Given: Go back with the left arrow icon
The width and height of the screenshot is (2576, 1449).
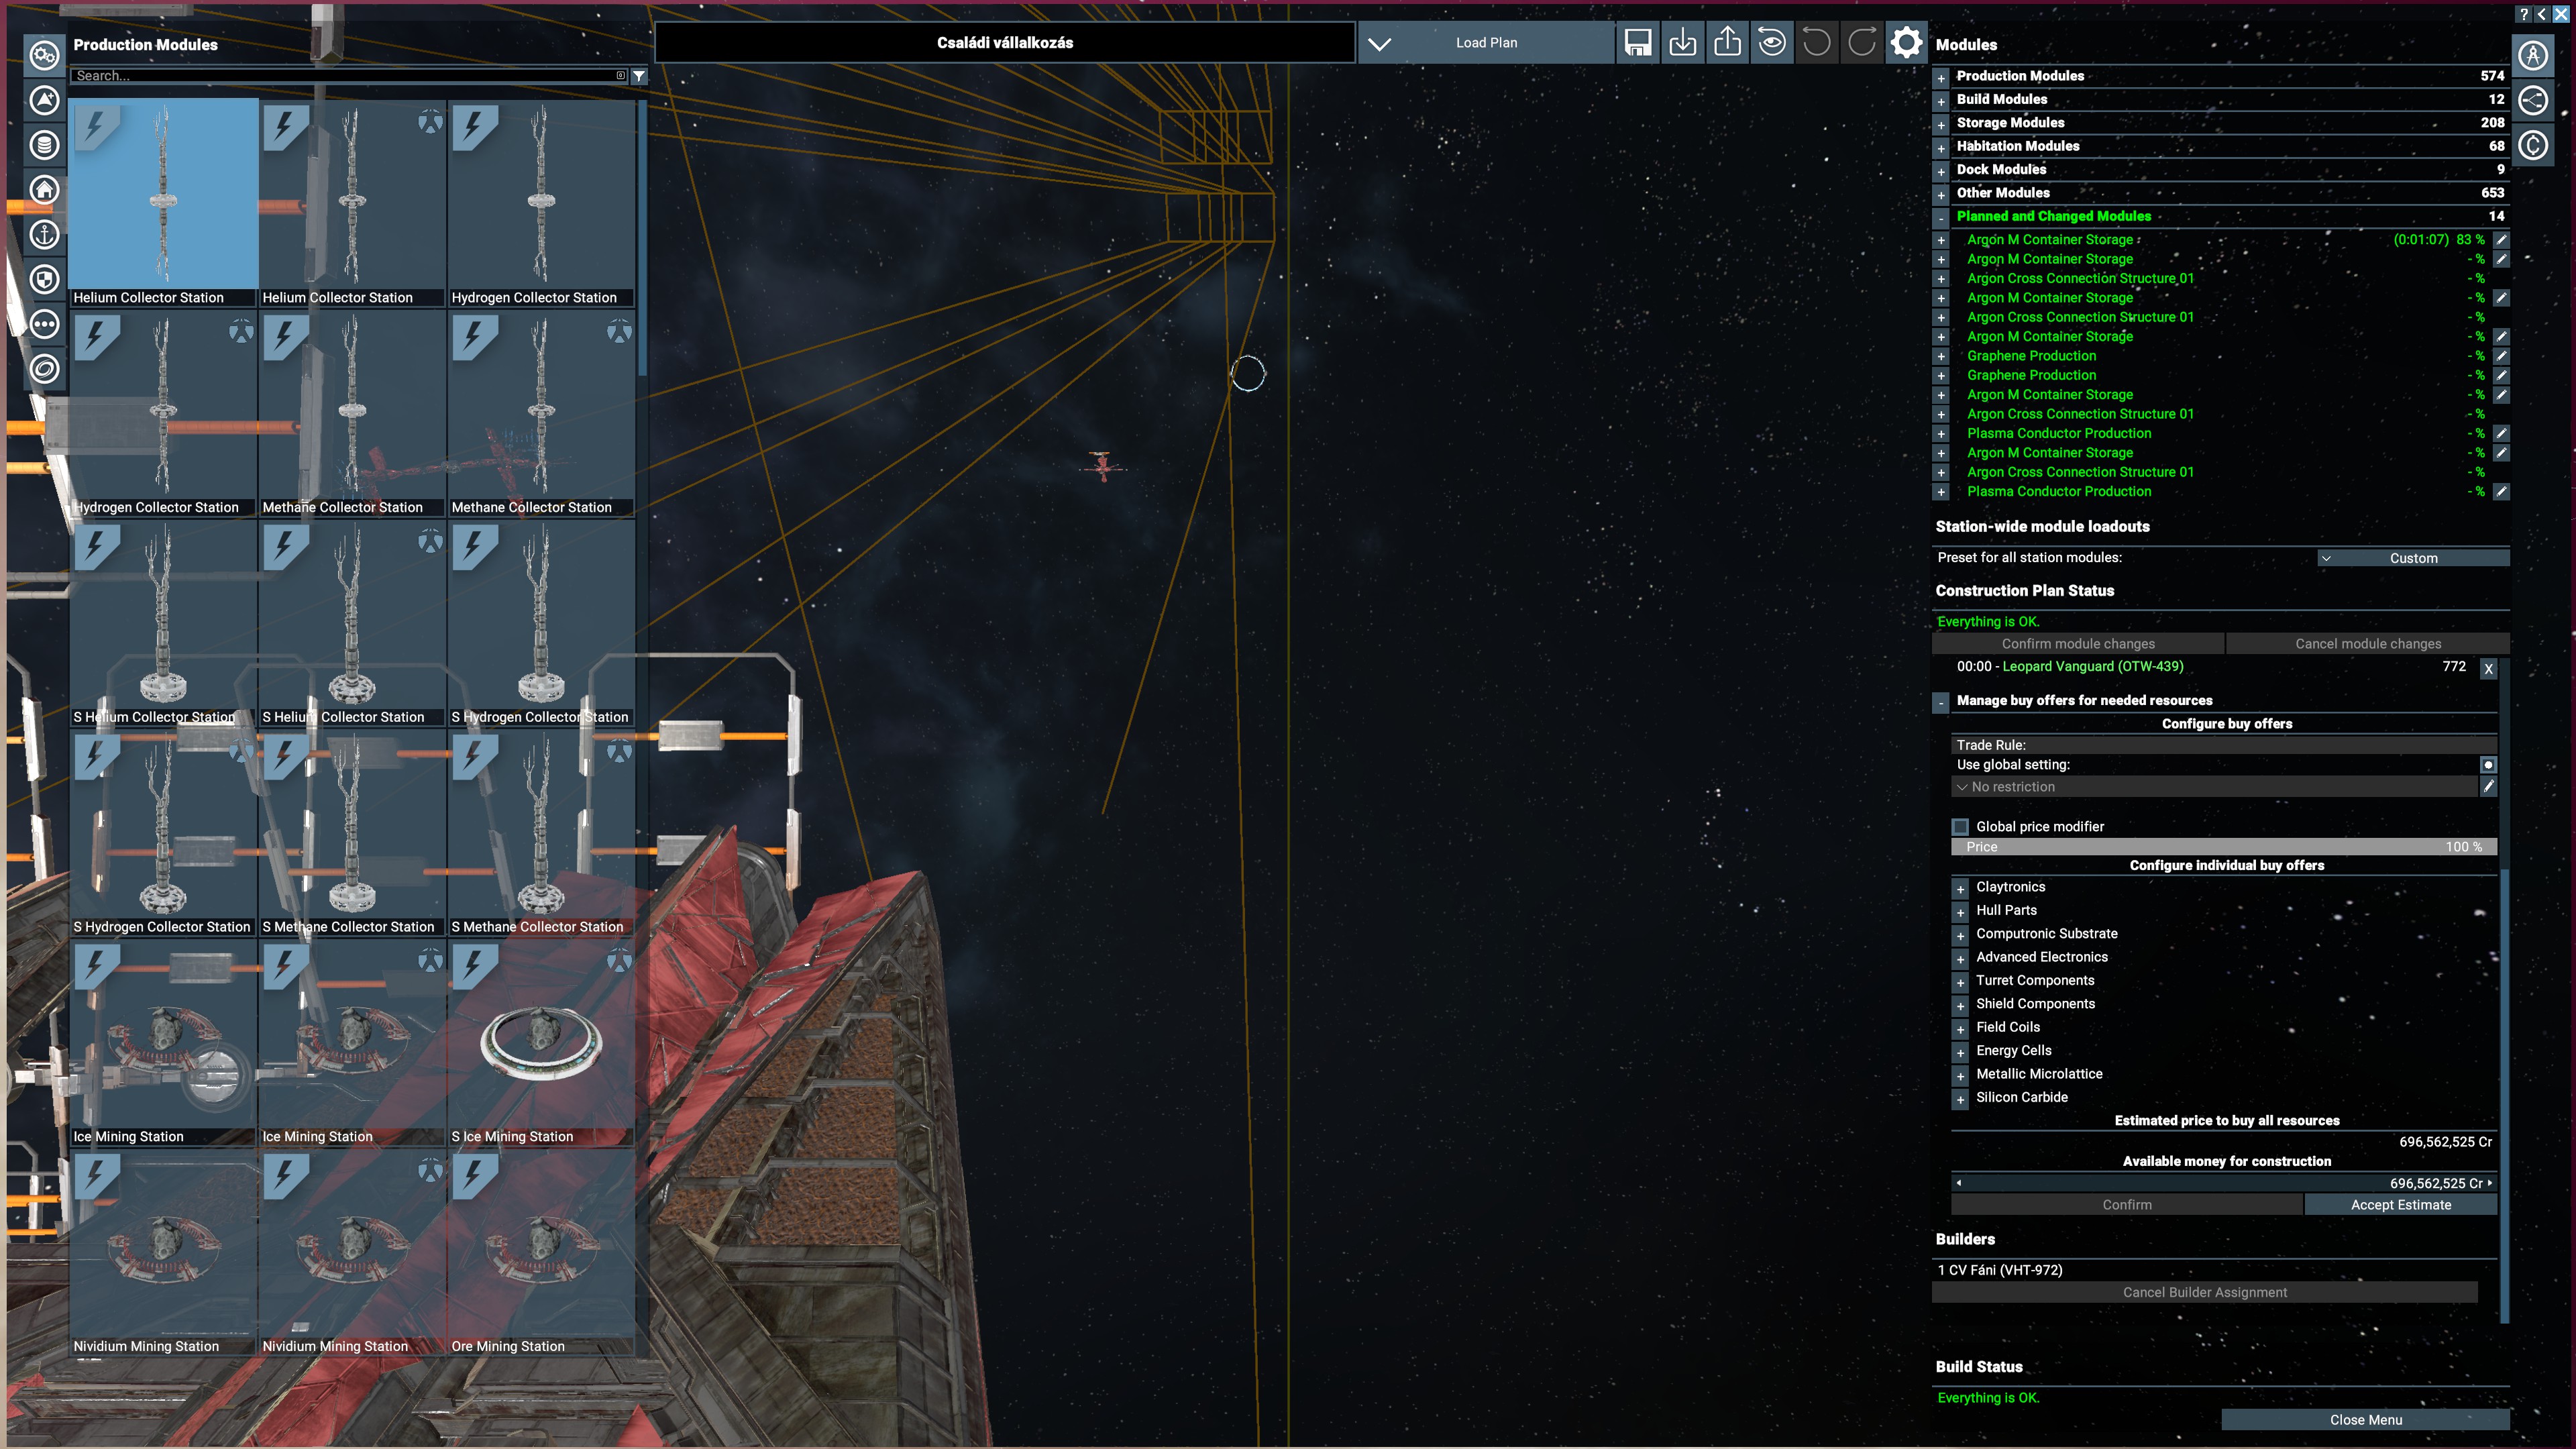Looking at the screenshot, I should click(x=2541, y=14).
